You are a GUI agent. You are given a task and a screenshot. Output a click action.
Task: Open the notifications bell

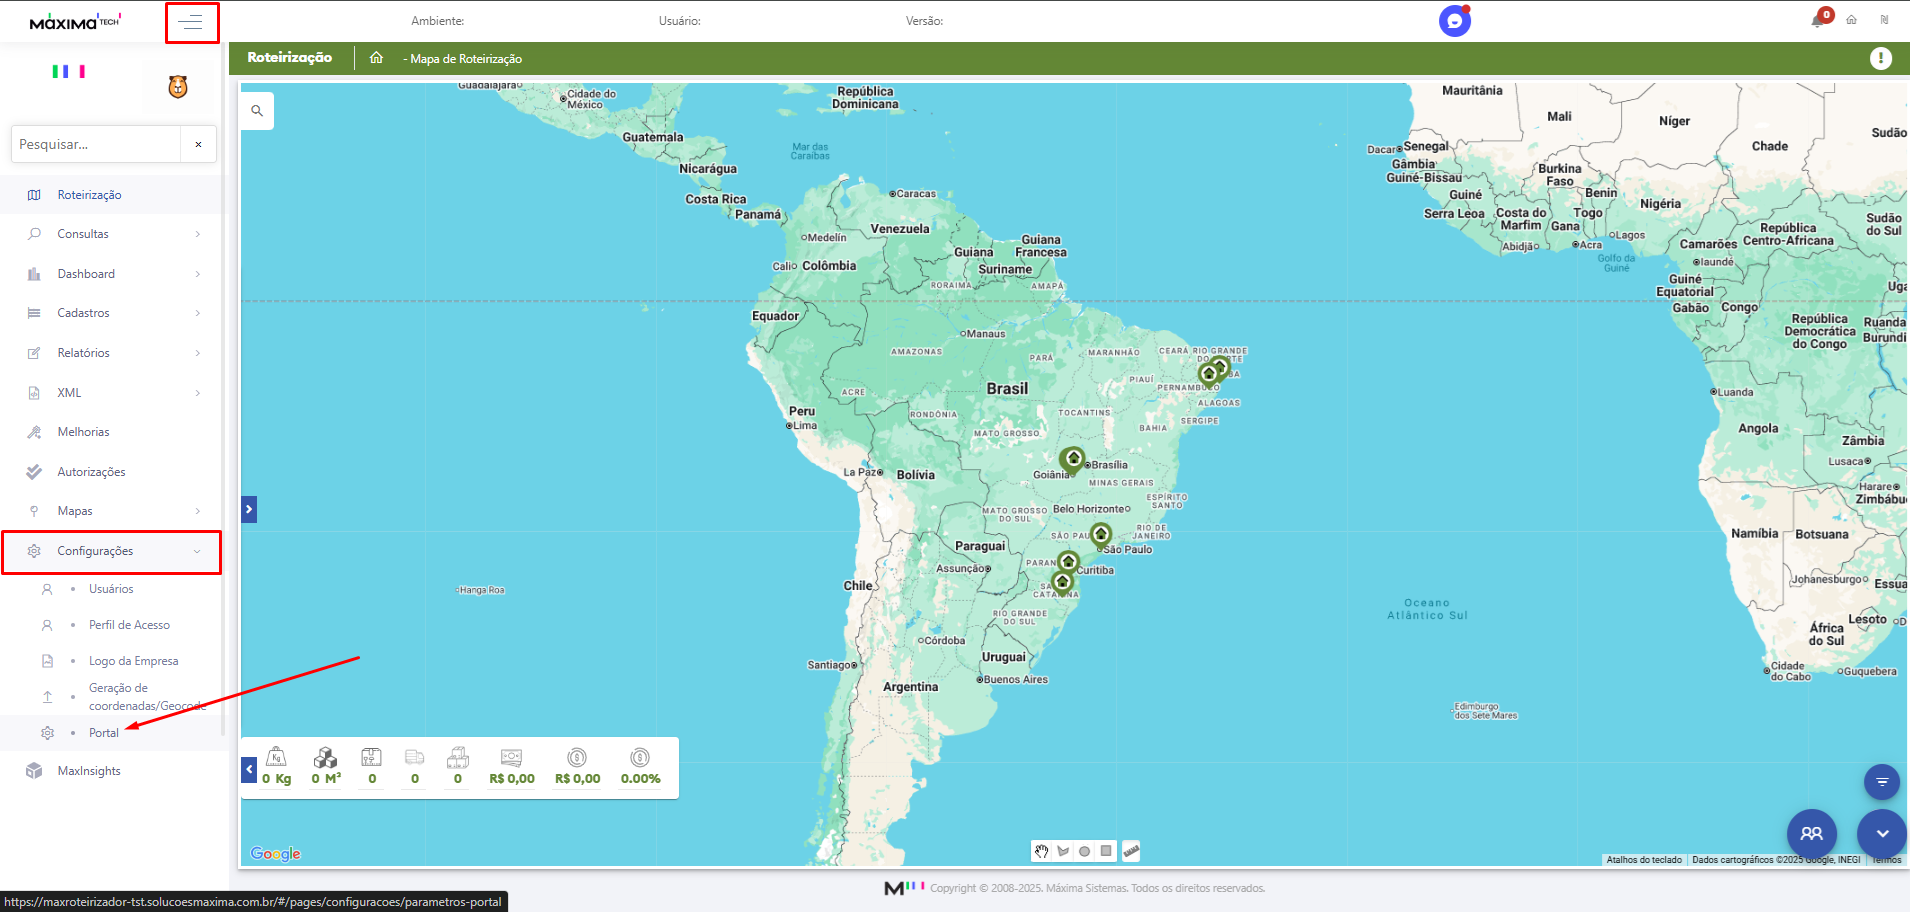click(x=1818, y=20)
